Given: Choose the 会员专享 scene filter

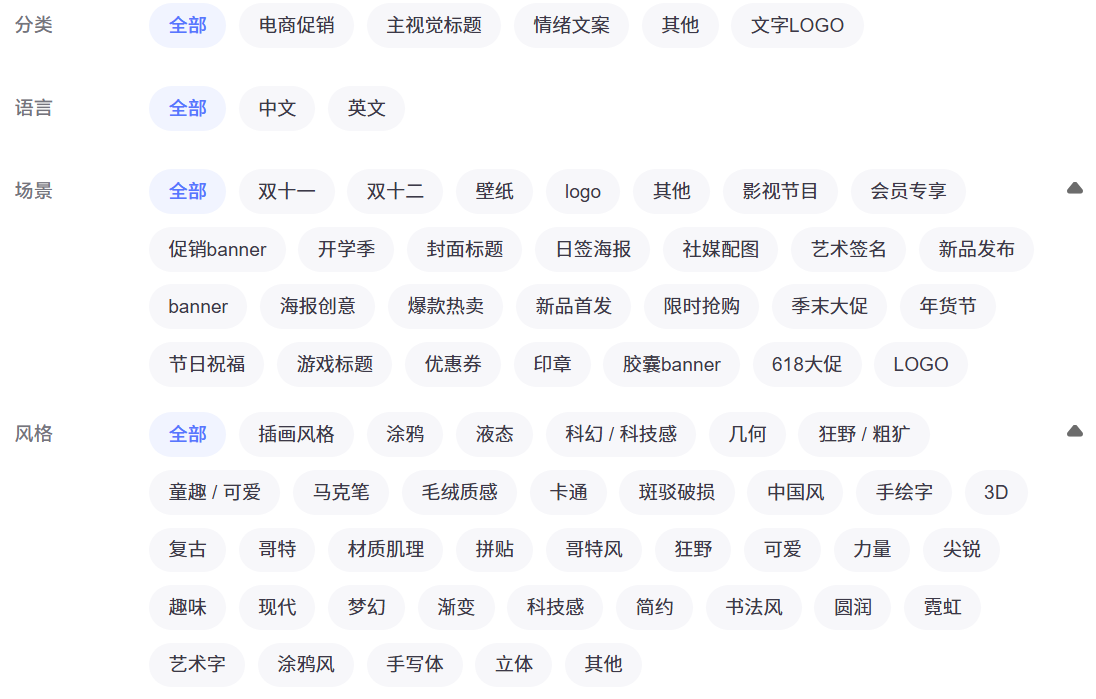Looking at the screenshot, I should click(x=908, y=191).
